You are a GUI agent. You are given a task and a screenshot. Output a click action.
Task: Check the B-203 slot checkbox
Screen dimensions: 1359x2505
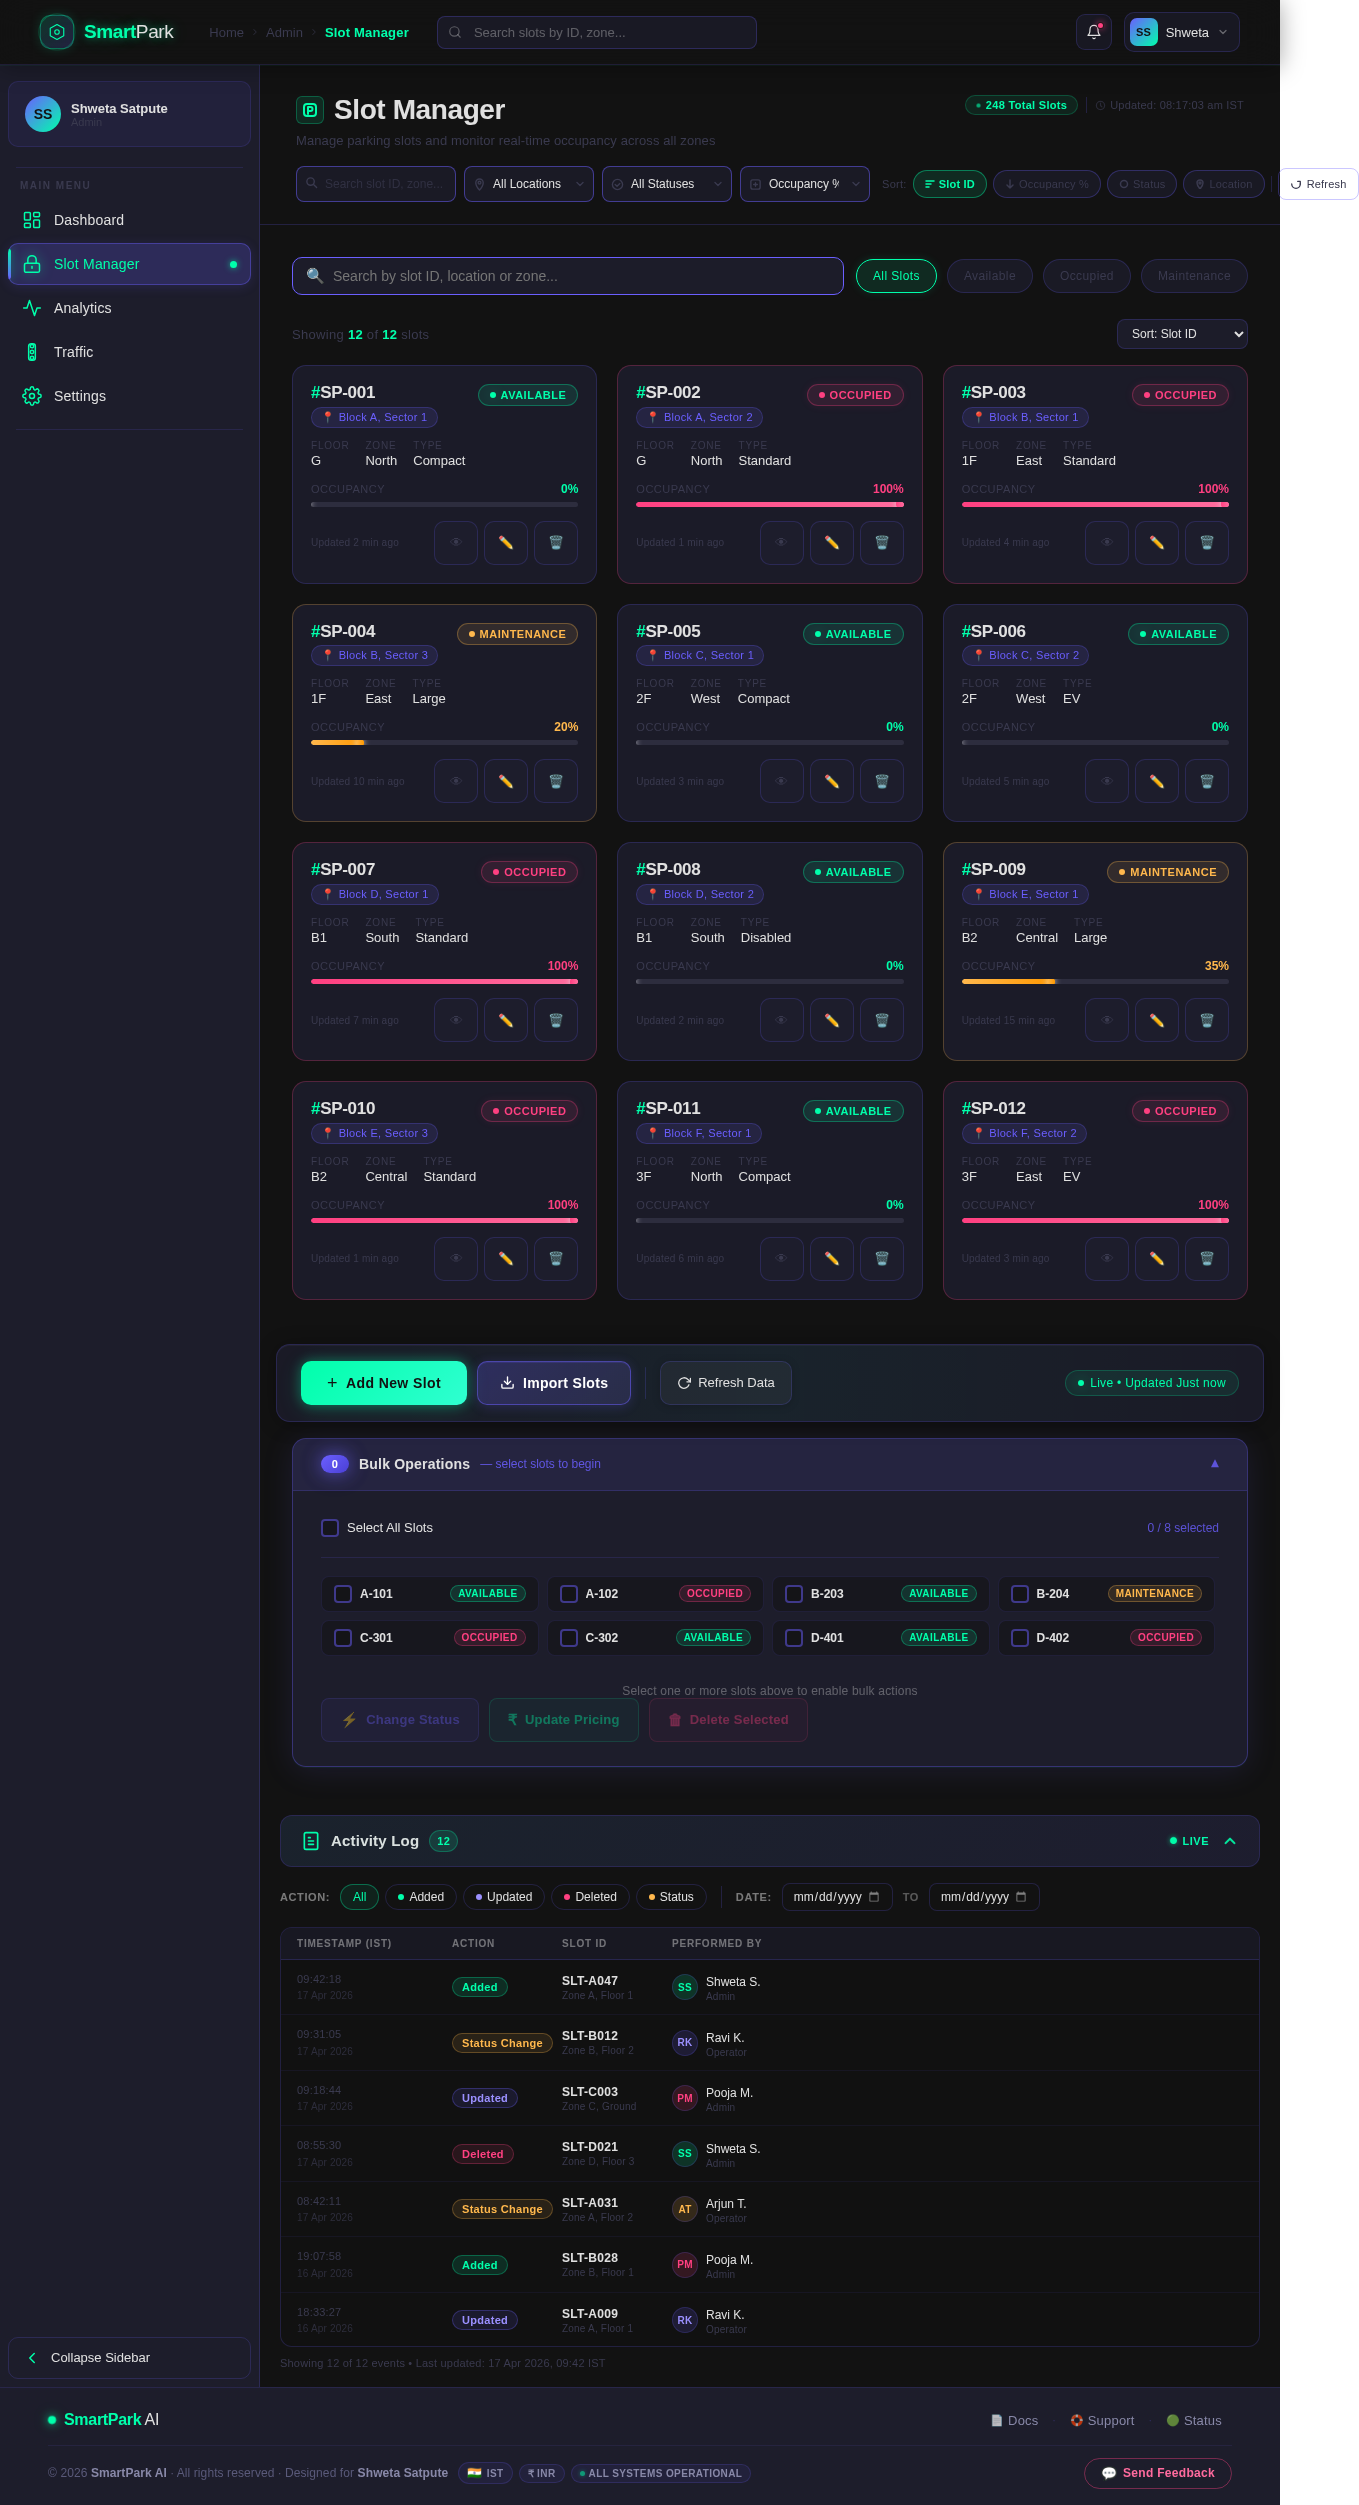pos(794,1594)
